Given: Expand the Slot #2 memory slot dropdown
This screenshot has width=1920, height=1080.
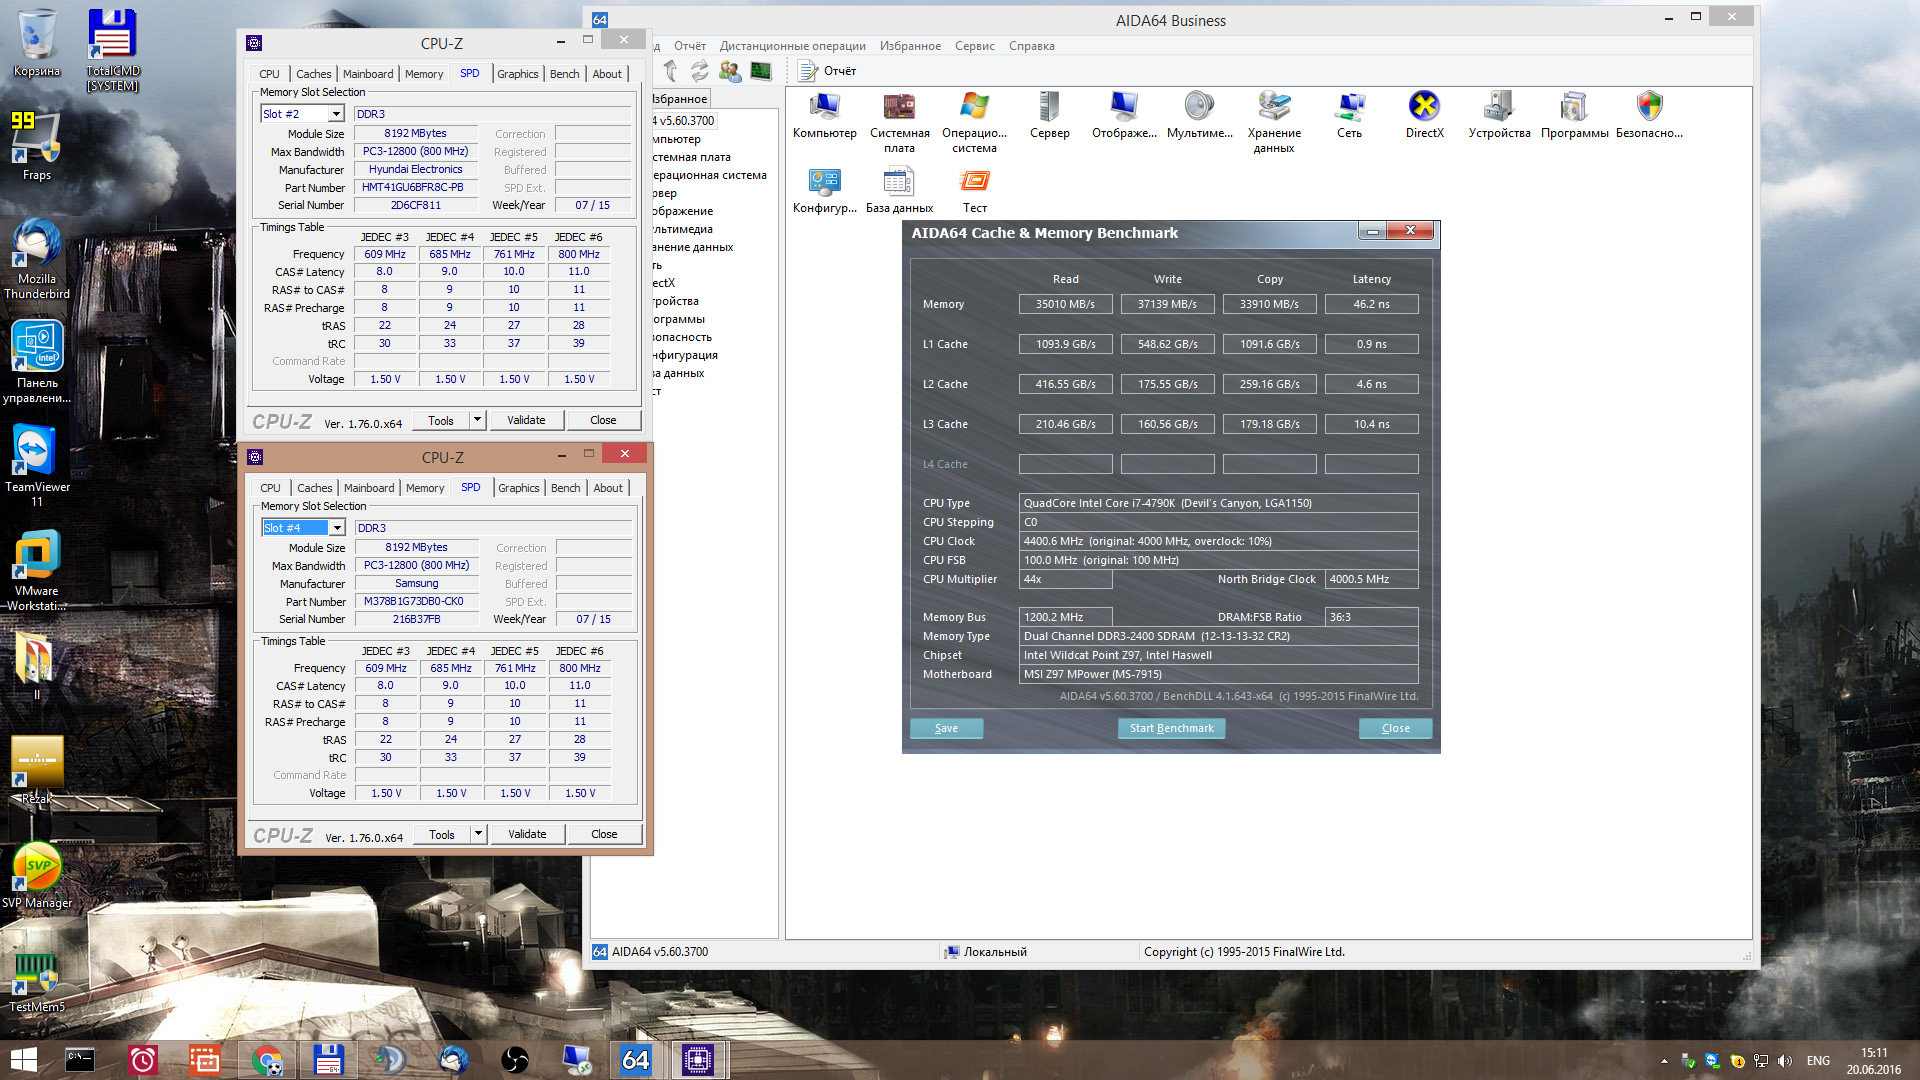Looking at the screenshot, I should [x=336, y=114].
